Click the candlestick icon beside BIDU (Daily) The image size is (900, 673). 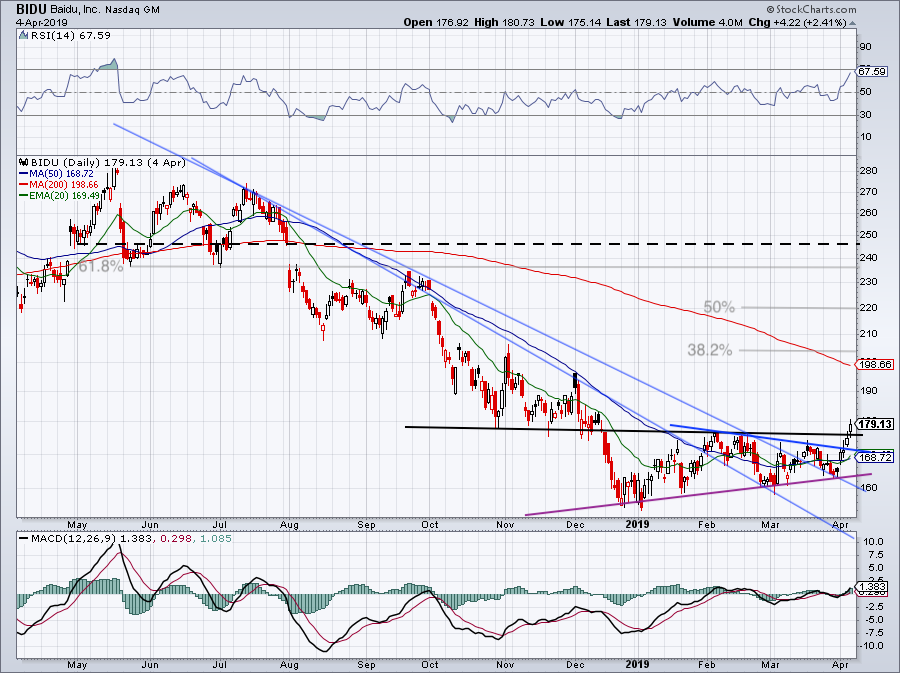tap(24, 162)
